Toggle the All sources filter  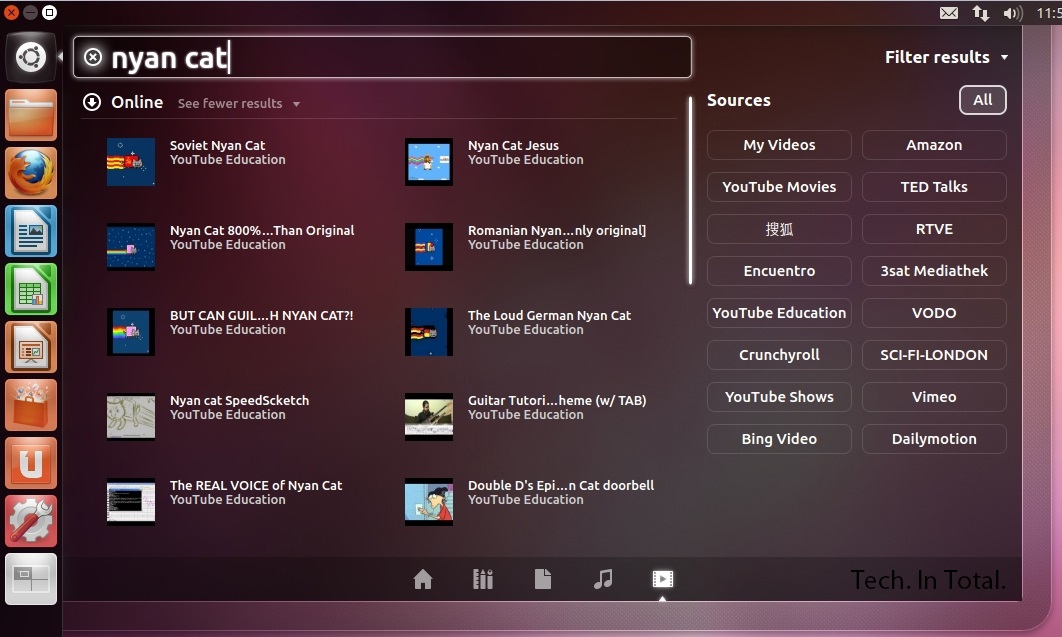(x=982, y=100)
